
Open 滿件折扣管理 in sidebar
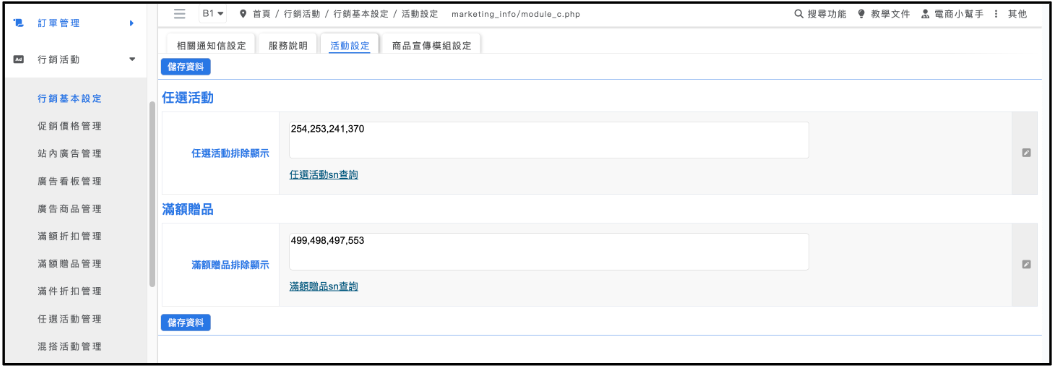pyautogui.click(x=69, y=291)
